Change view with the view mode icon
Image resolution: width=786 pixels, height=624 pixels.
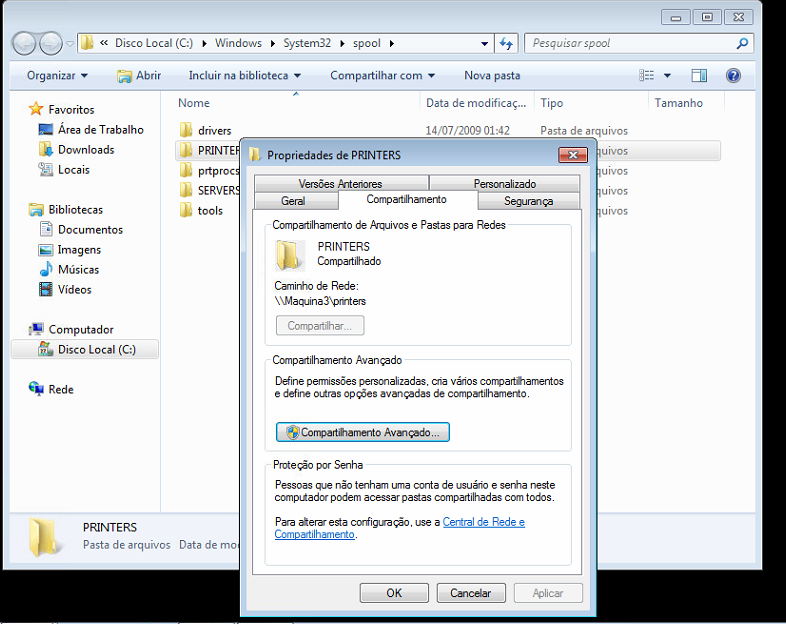(x=647, y=76)
